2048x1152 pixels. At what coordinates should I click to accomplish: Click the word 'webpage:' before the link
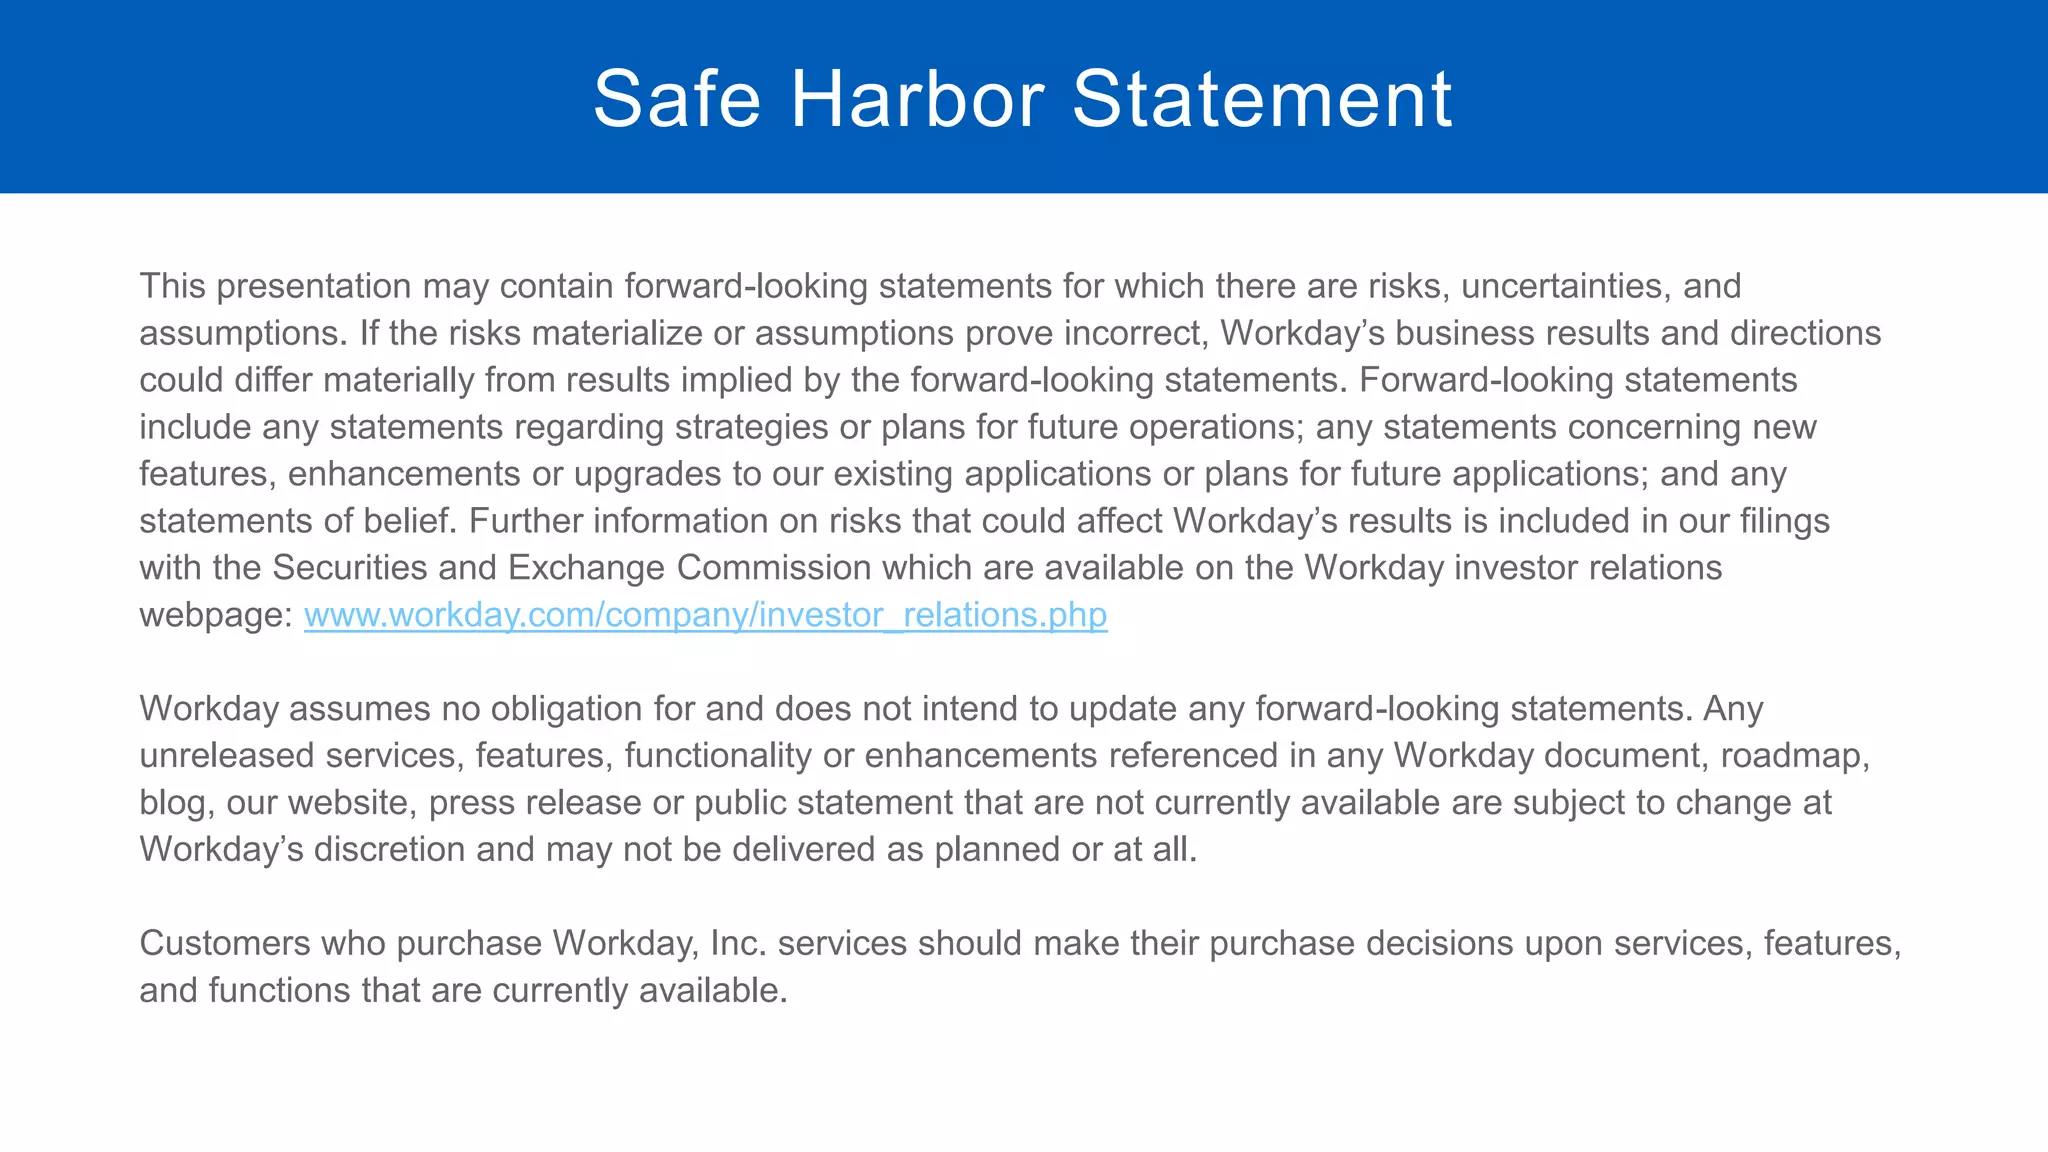point(216,615)
